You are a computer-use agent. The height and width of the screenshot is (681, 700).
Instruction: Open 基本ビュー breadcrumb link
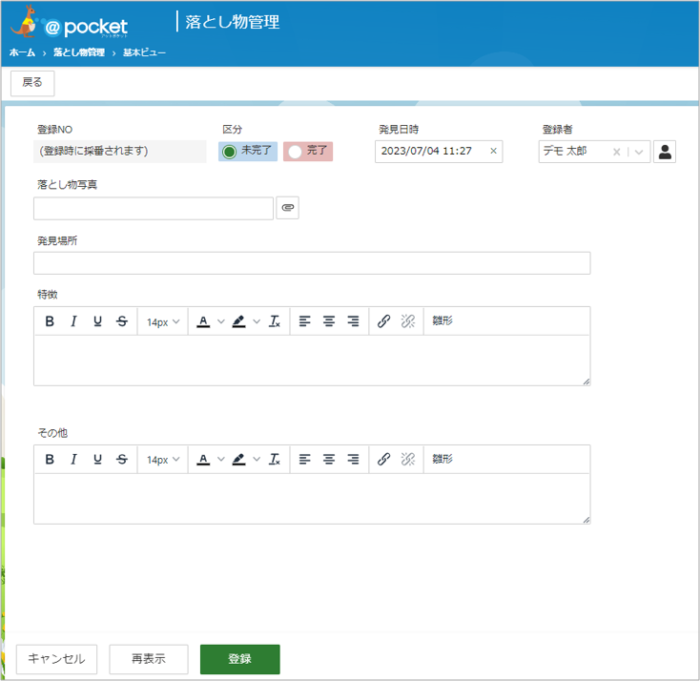click(x=144, y=53)
